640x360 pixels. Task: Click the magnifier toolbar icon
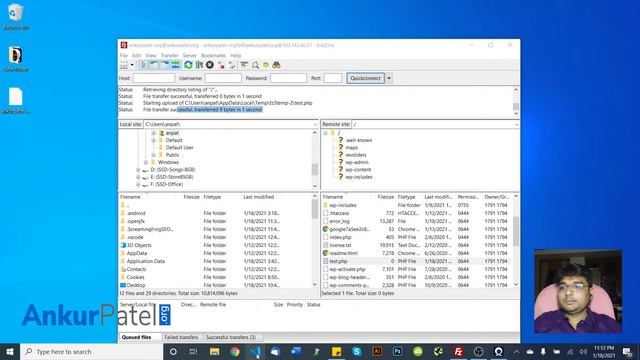coord(255,65)
